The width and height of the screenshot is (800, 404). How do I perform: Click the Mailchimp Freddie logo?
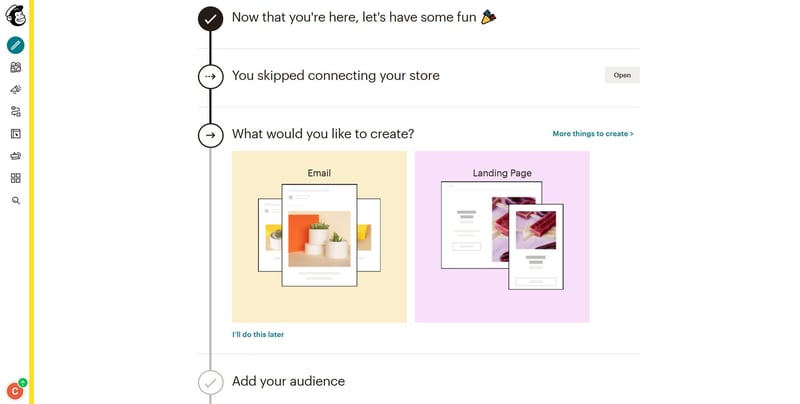pyautogui.click(x=15, y=15)
